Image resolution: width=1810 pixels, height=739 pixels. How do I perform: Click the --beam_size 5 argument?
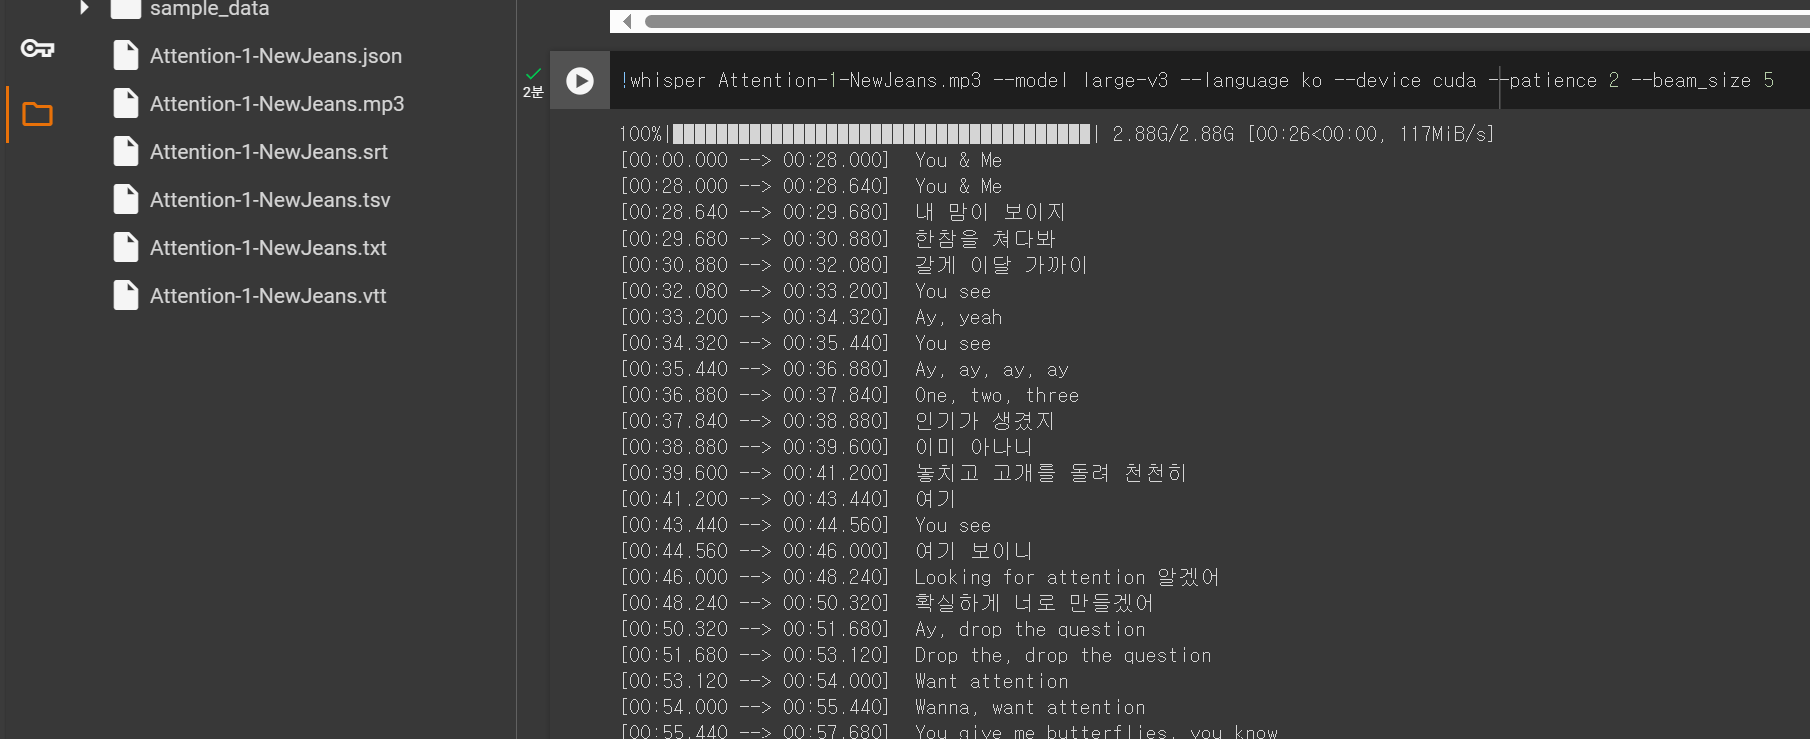click(x=1702, y=81)
